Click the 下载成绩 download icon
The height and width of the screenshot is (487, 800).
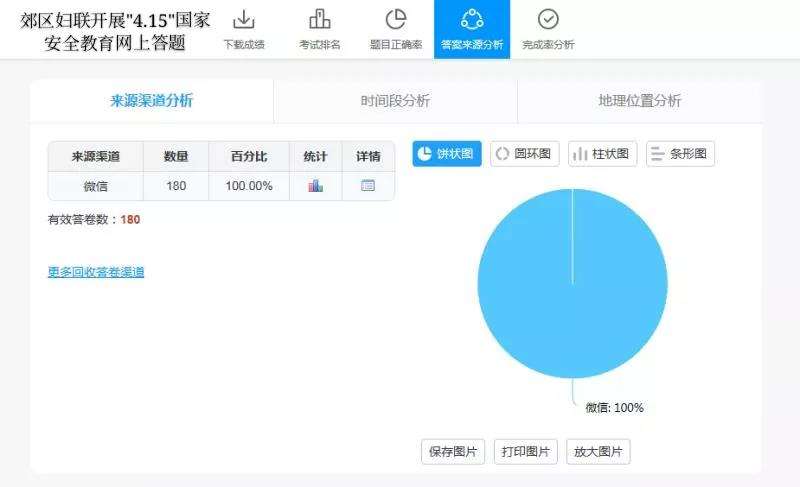click(x=244, y=19)
